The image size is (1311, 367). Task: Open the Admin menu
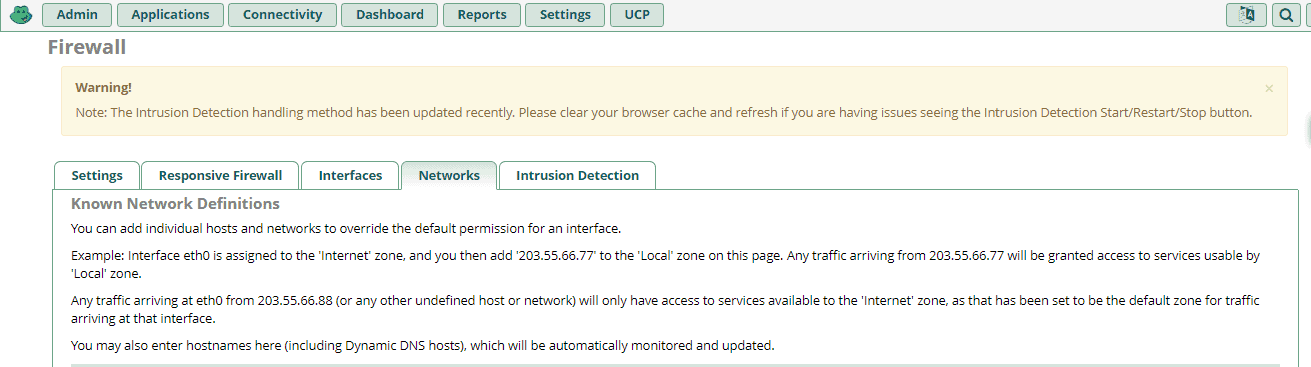[77, 15]
